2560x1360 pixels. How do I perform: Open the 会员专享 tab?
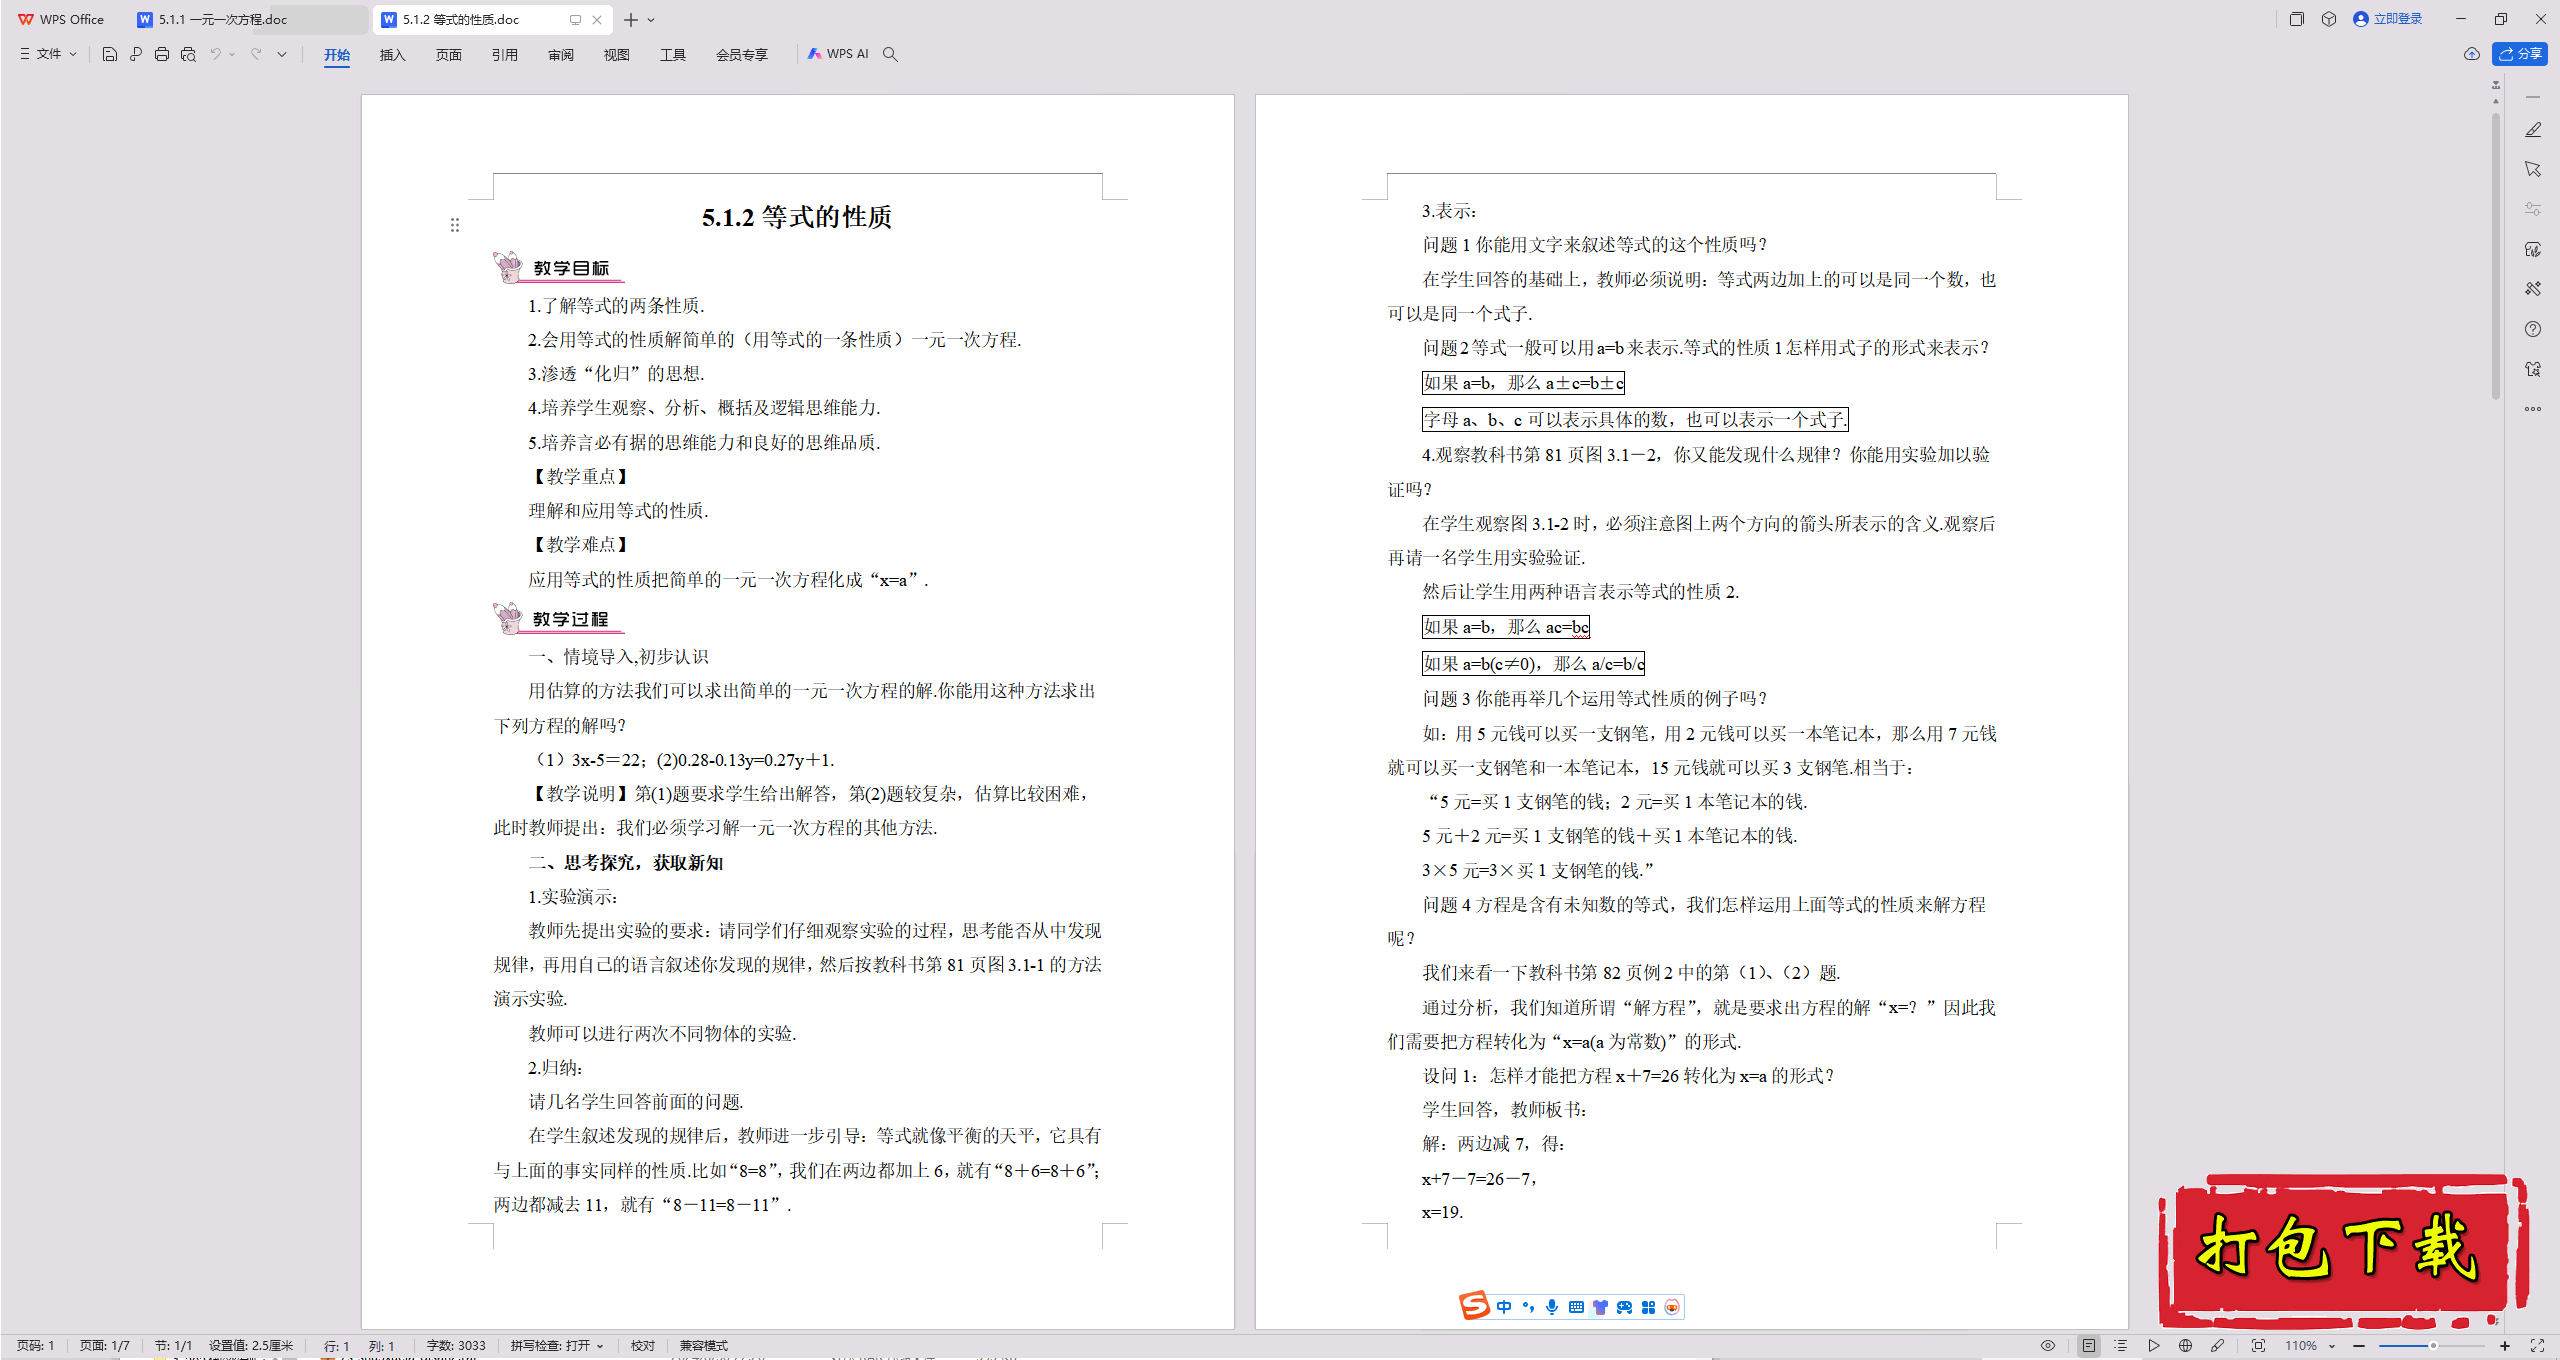(741, 54)
